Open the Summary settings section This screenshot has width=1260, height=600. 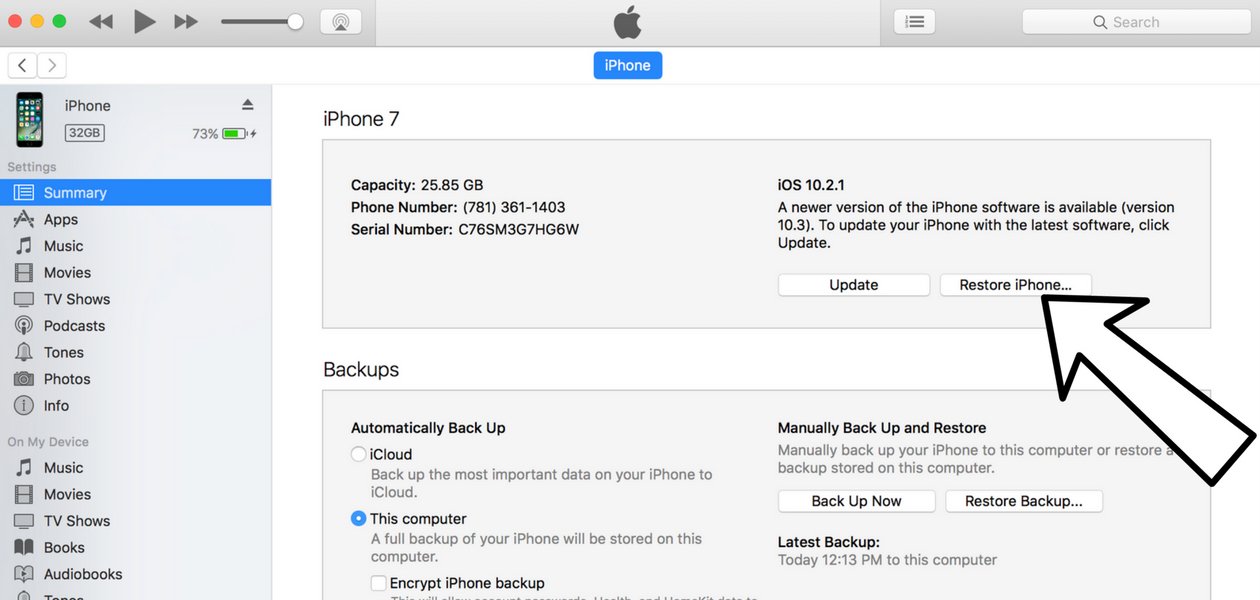[135, 193]
